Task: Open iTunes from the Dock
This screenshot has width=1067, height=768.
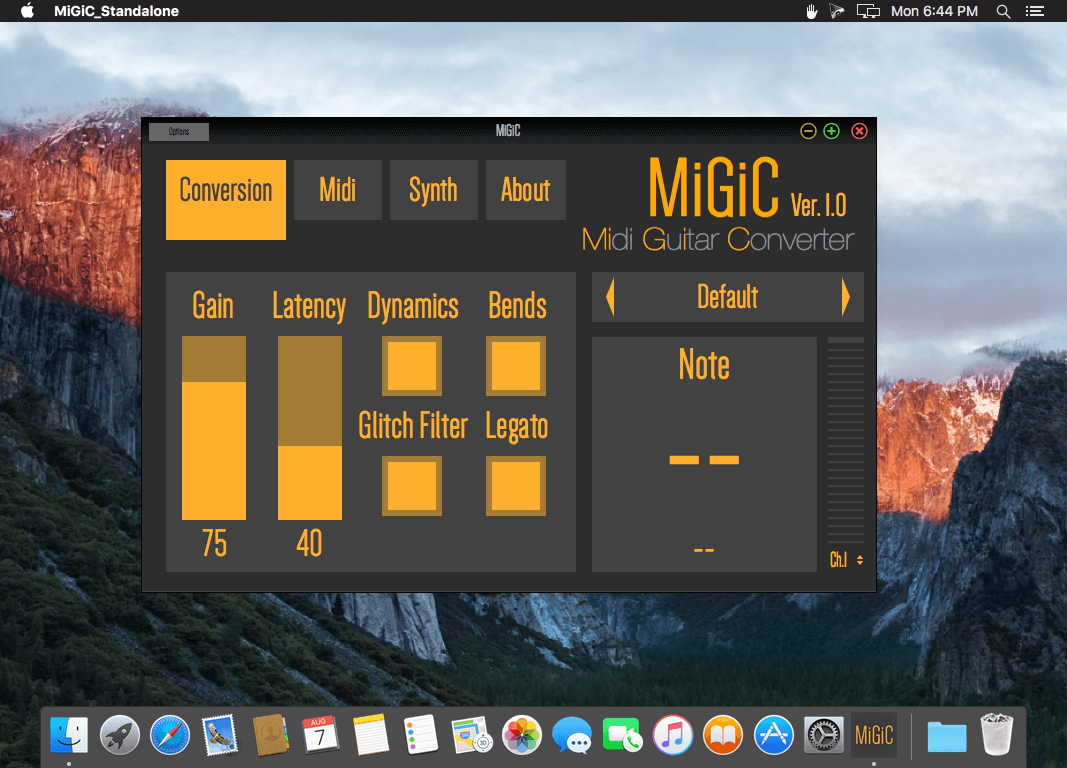Action: coord(673,735)
